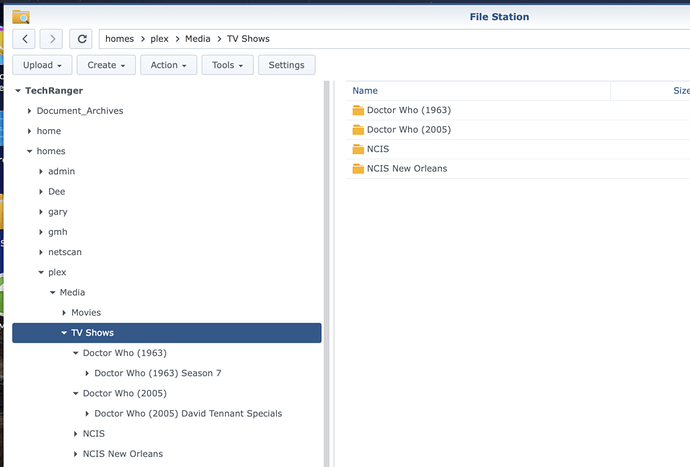Go forward with the forward arrow
The image size is (690, 467).
(x=51, y=39)
